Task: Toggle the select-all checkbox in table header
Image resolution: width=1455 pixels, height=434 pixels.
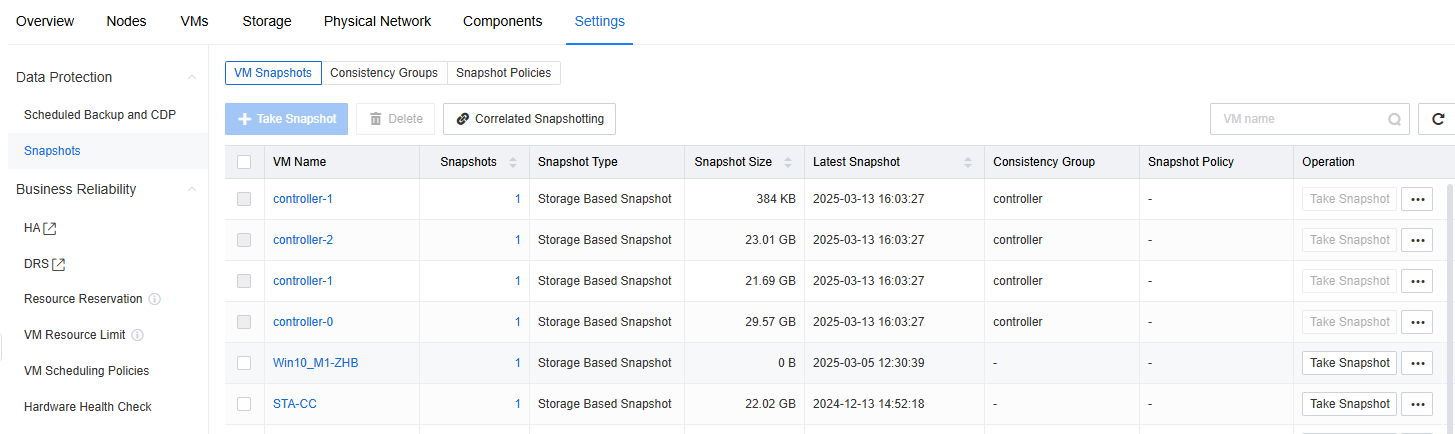Action: (x=244, y=162)
